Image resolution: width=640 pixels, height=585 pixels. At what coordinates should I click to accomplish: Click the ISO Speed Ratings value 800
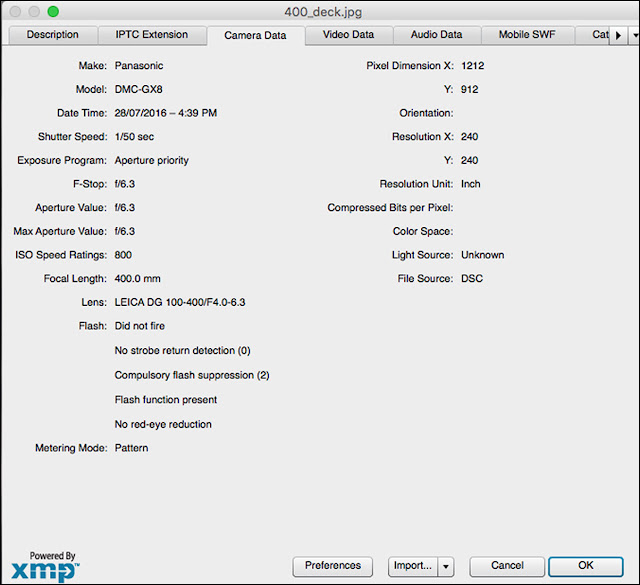[123, 255]
